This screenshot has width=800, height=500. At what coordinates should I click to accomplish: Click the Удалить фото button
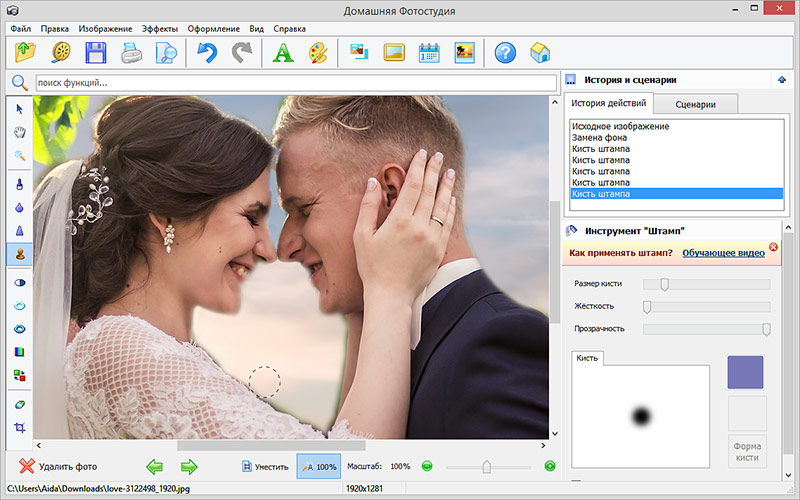(59, 466)
